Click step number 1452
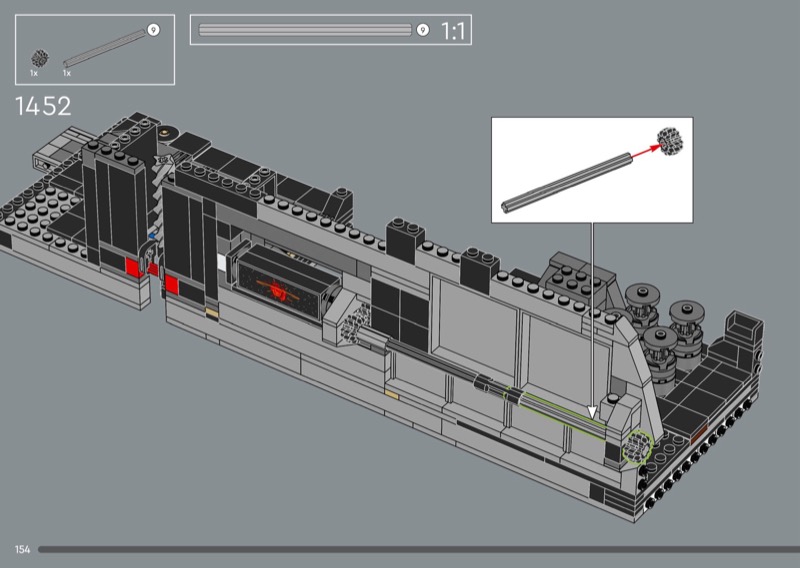 pyautogui.click(x=43, y=107)
